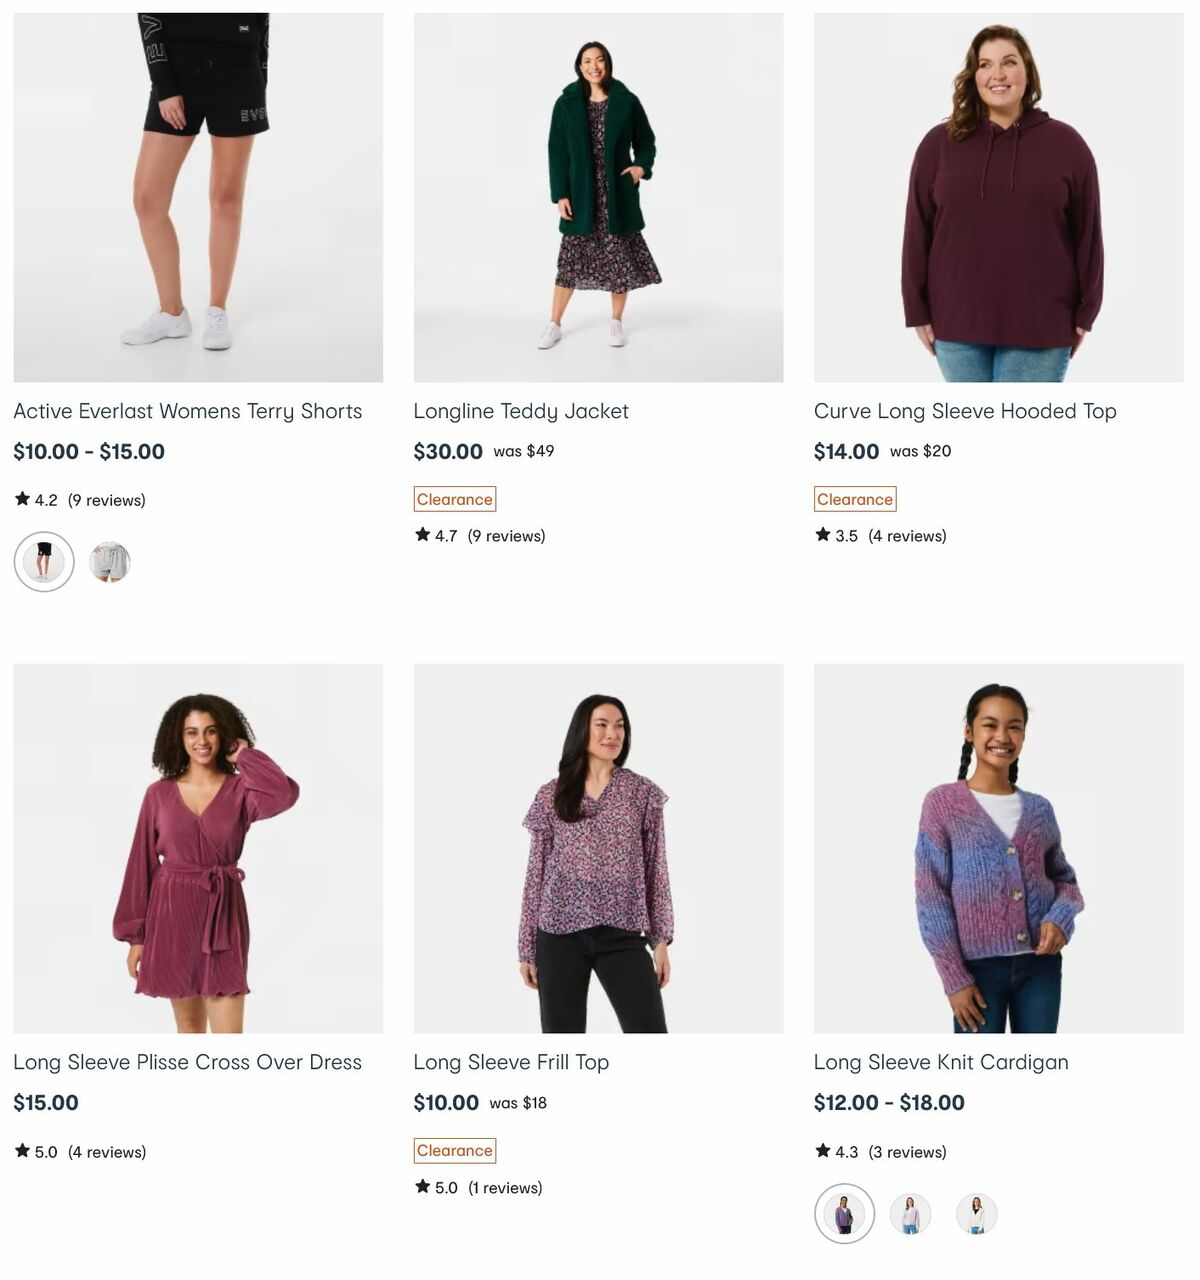The height and width of the screenshot is (1280, 1200).
Task: Open the Longline Teddy Jacket product page
Action: tap(521, 411)
